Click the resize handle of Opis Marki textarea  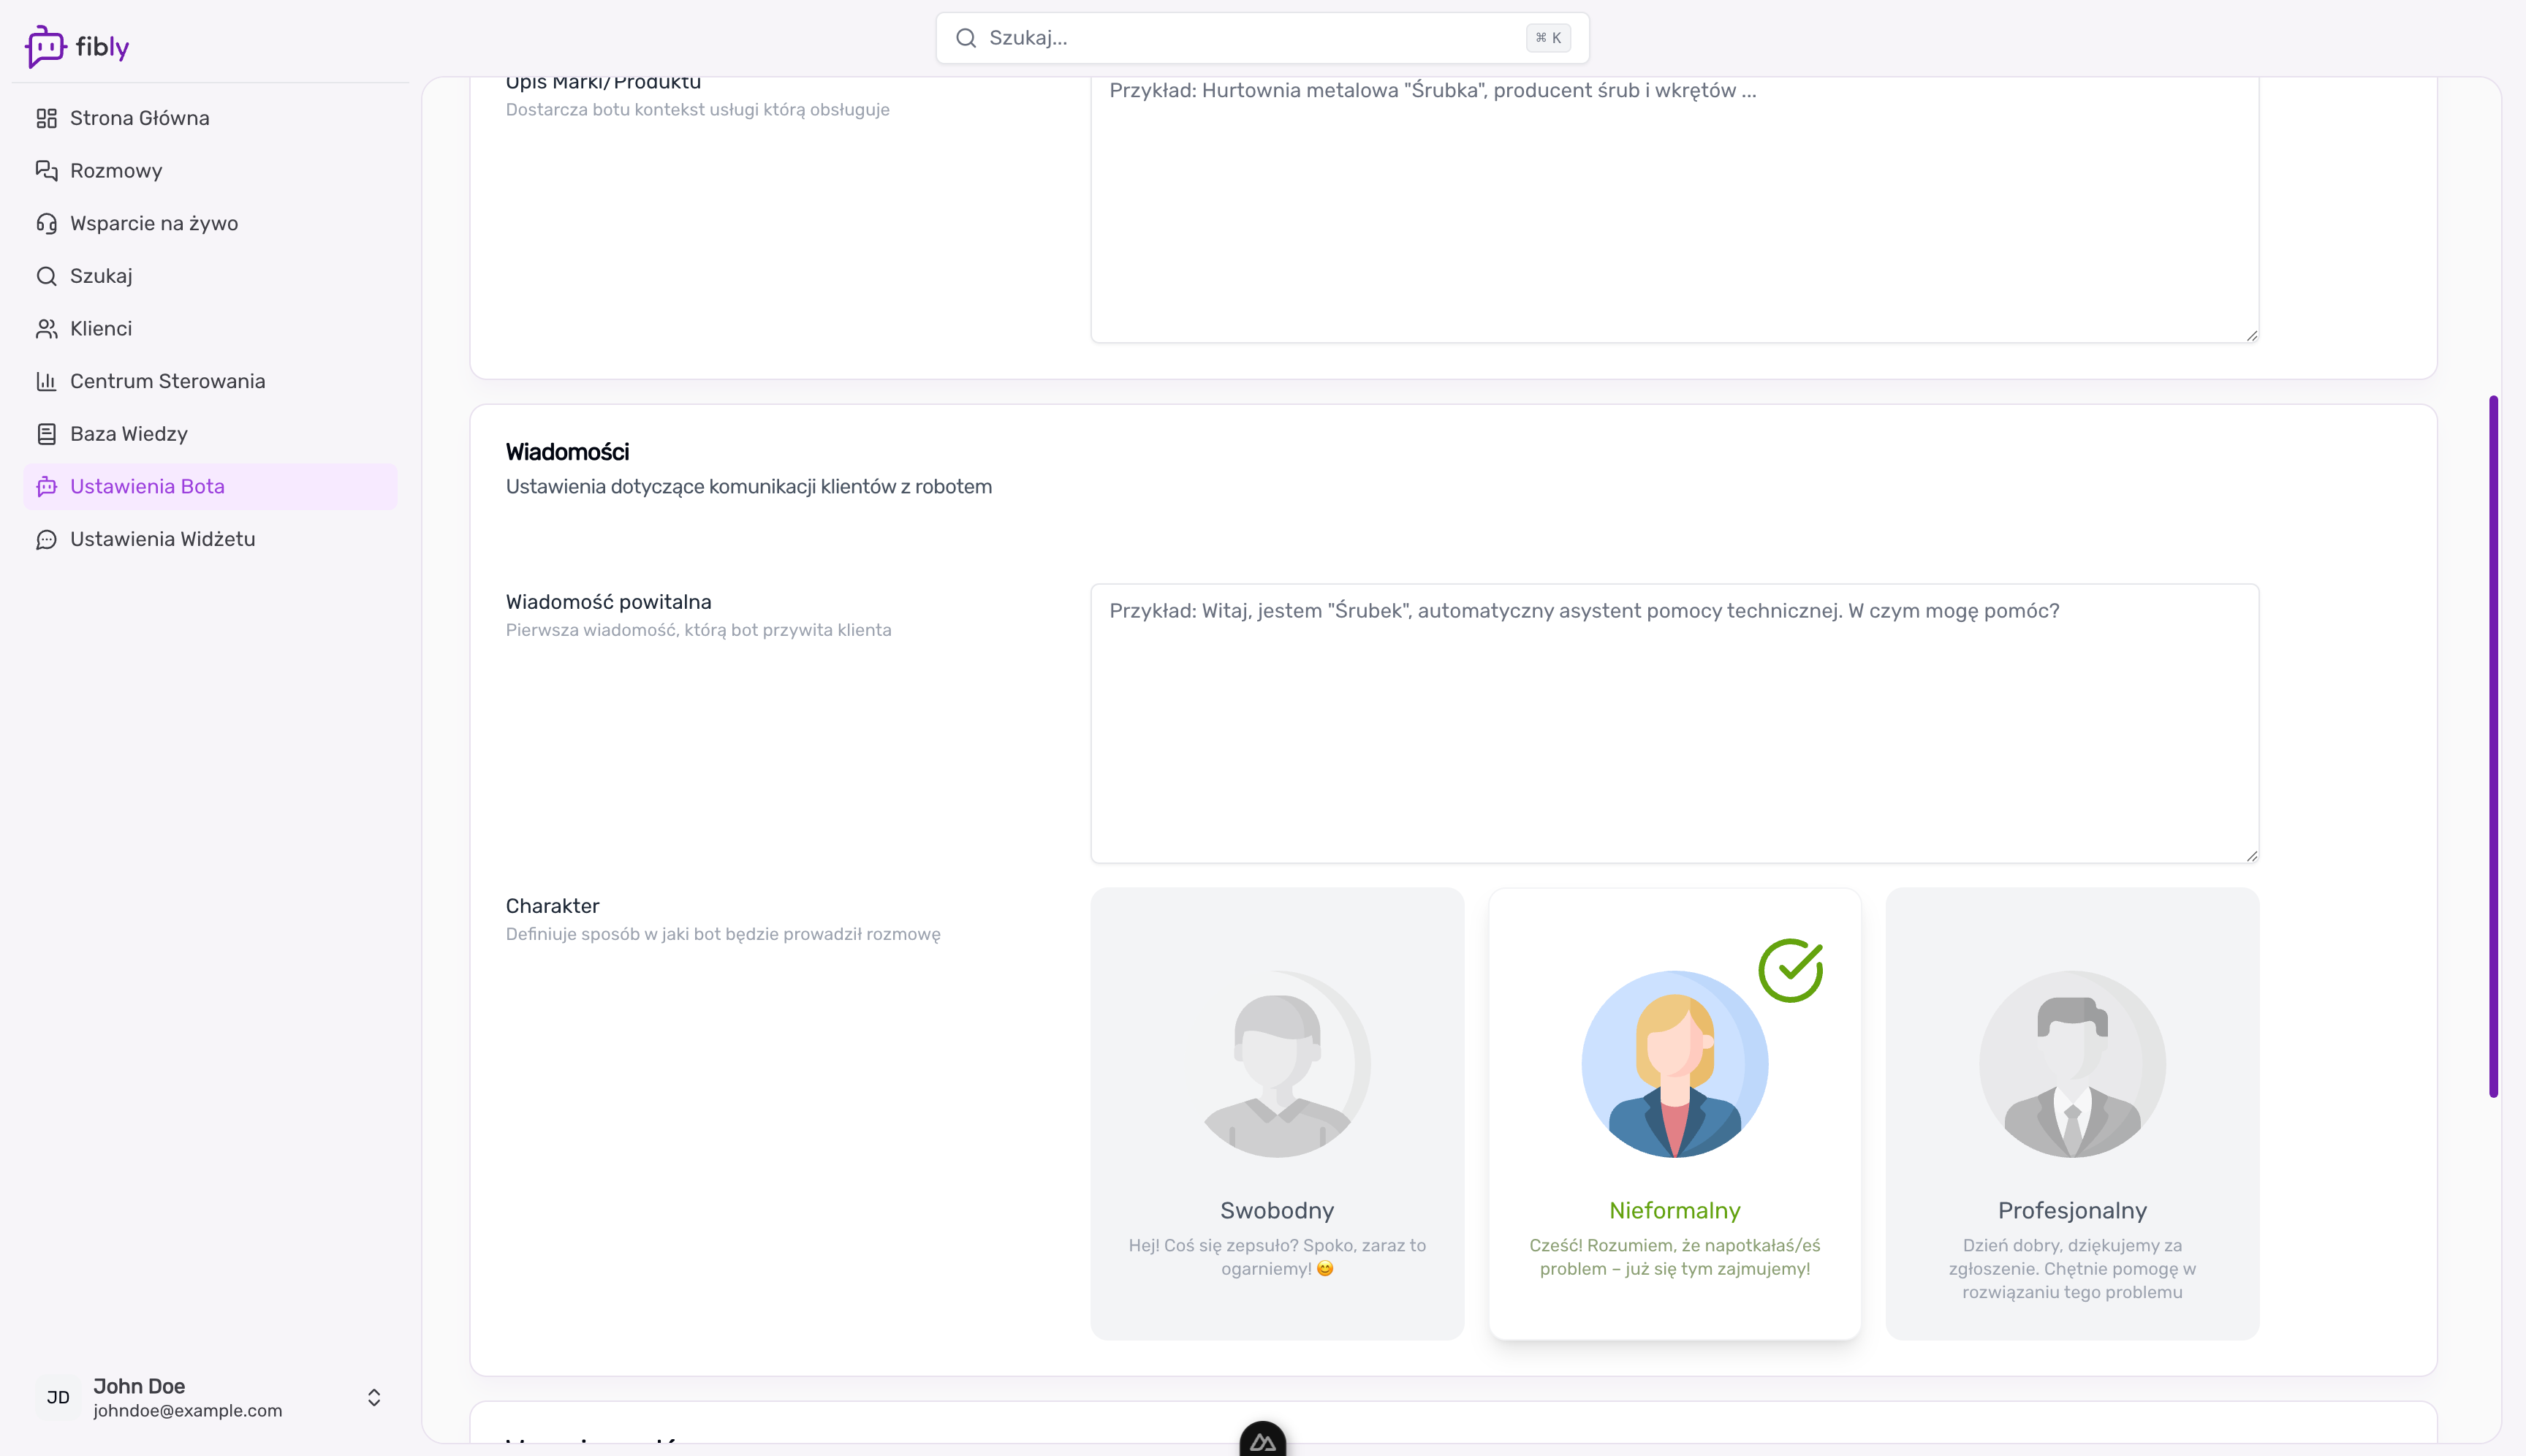2251,335
